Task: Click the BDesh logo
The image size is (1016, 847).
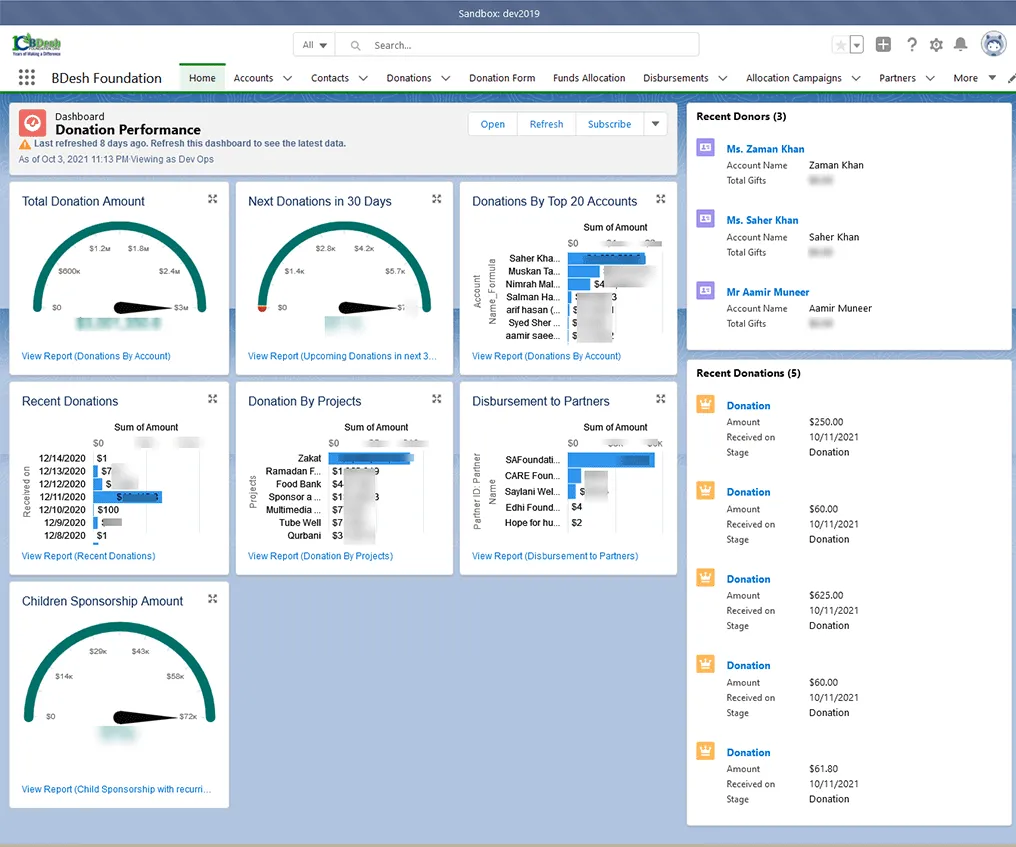Action: [x=37, y=44]
